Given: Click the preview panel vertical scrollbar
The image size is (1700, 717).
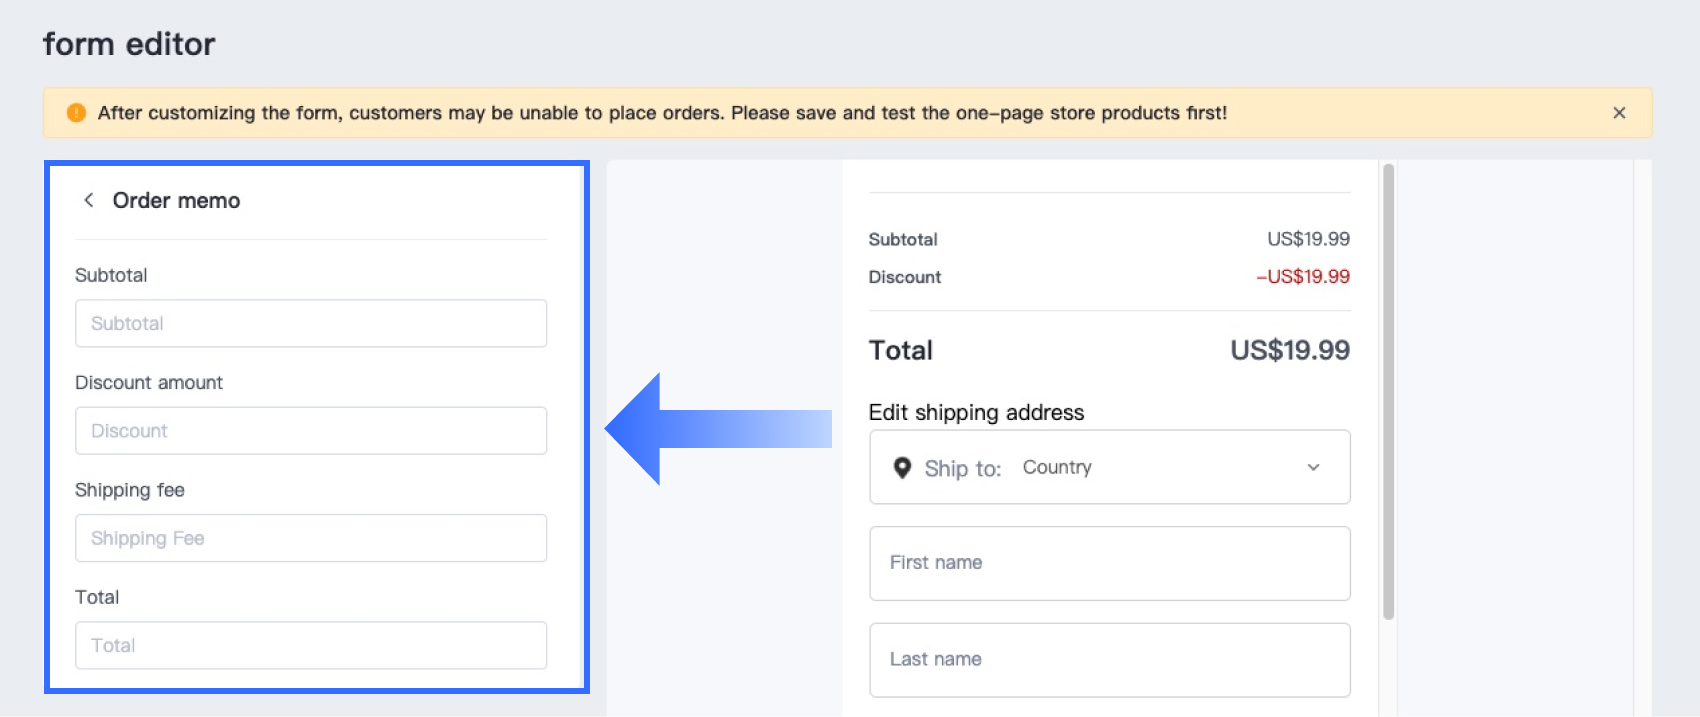Looking at the screenshot, I should tap(1388, 390).
